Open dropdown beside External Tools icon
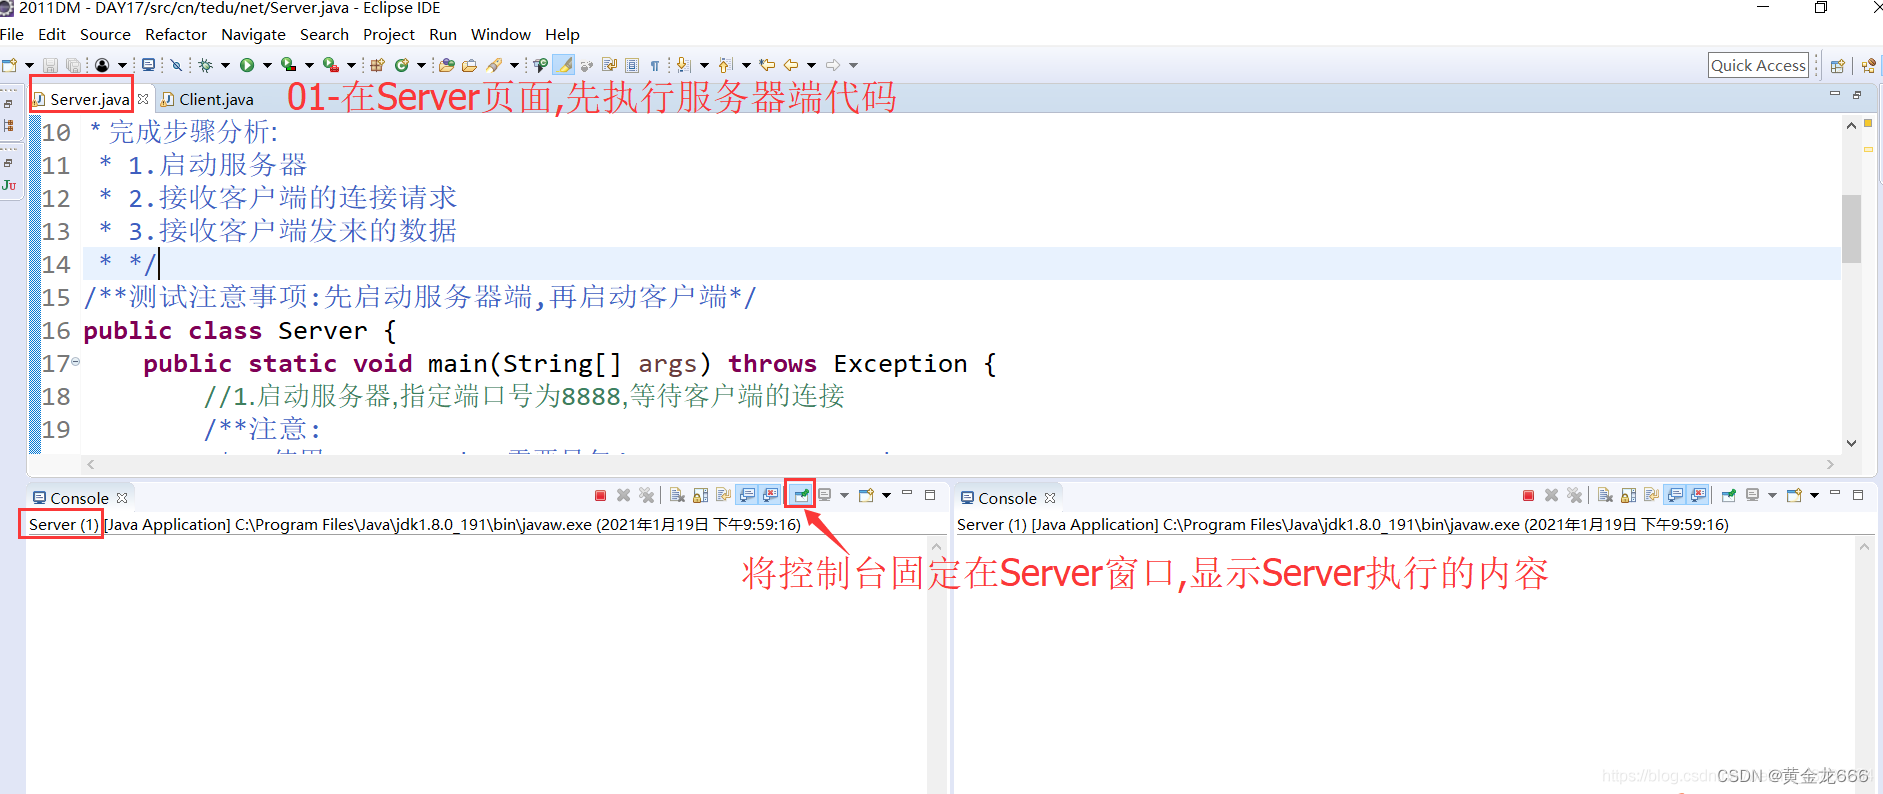Screen dimensions: 1883x794 pos(351,65)
